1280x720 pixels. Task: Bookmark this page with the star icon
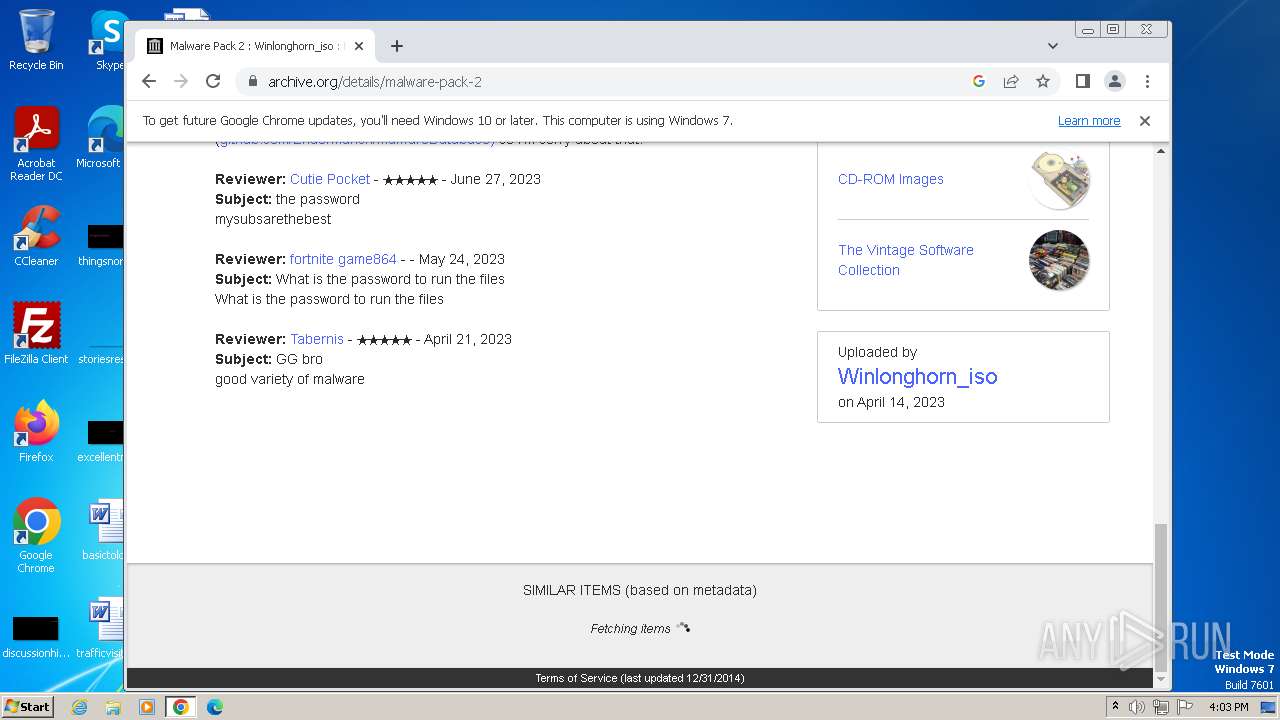(x=1043, y=81)
